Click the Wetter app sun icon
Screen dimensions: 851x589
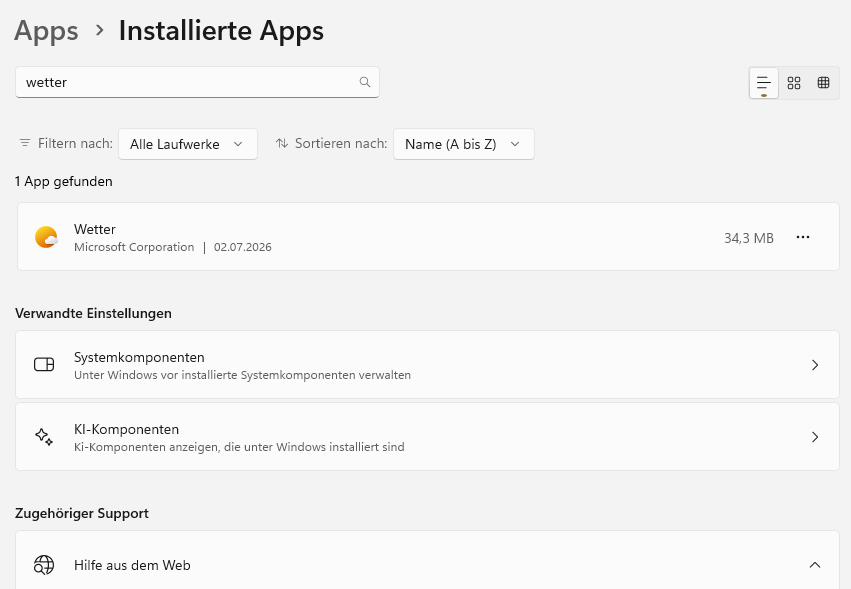click(x=46, y=237)
